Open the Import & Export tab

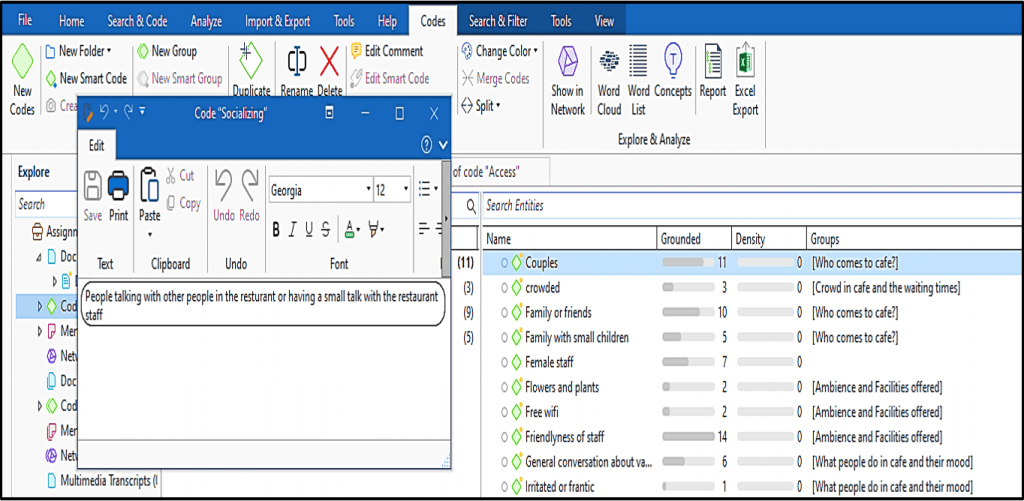[x=276, y=21]
